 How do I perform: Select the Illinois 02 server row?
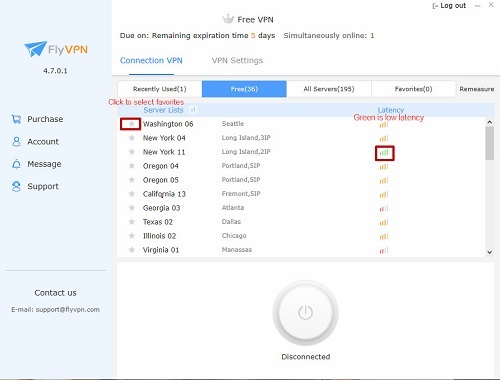pos(301,236)
